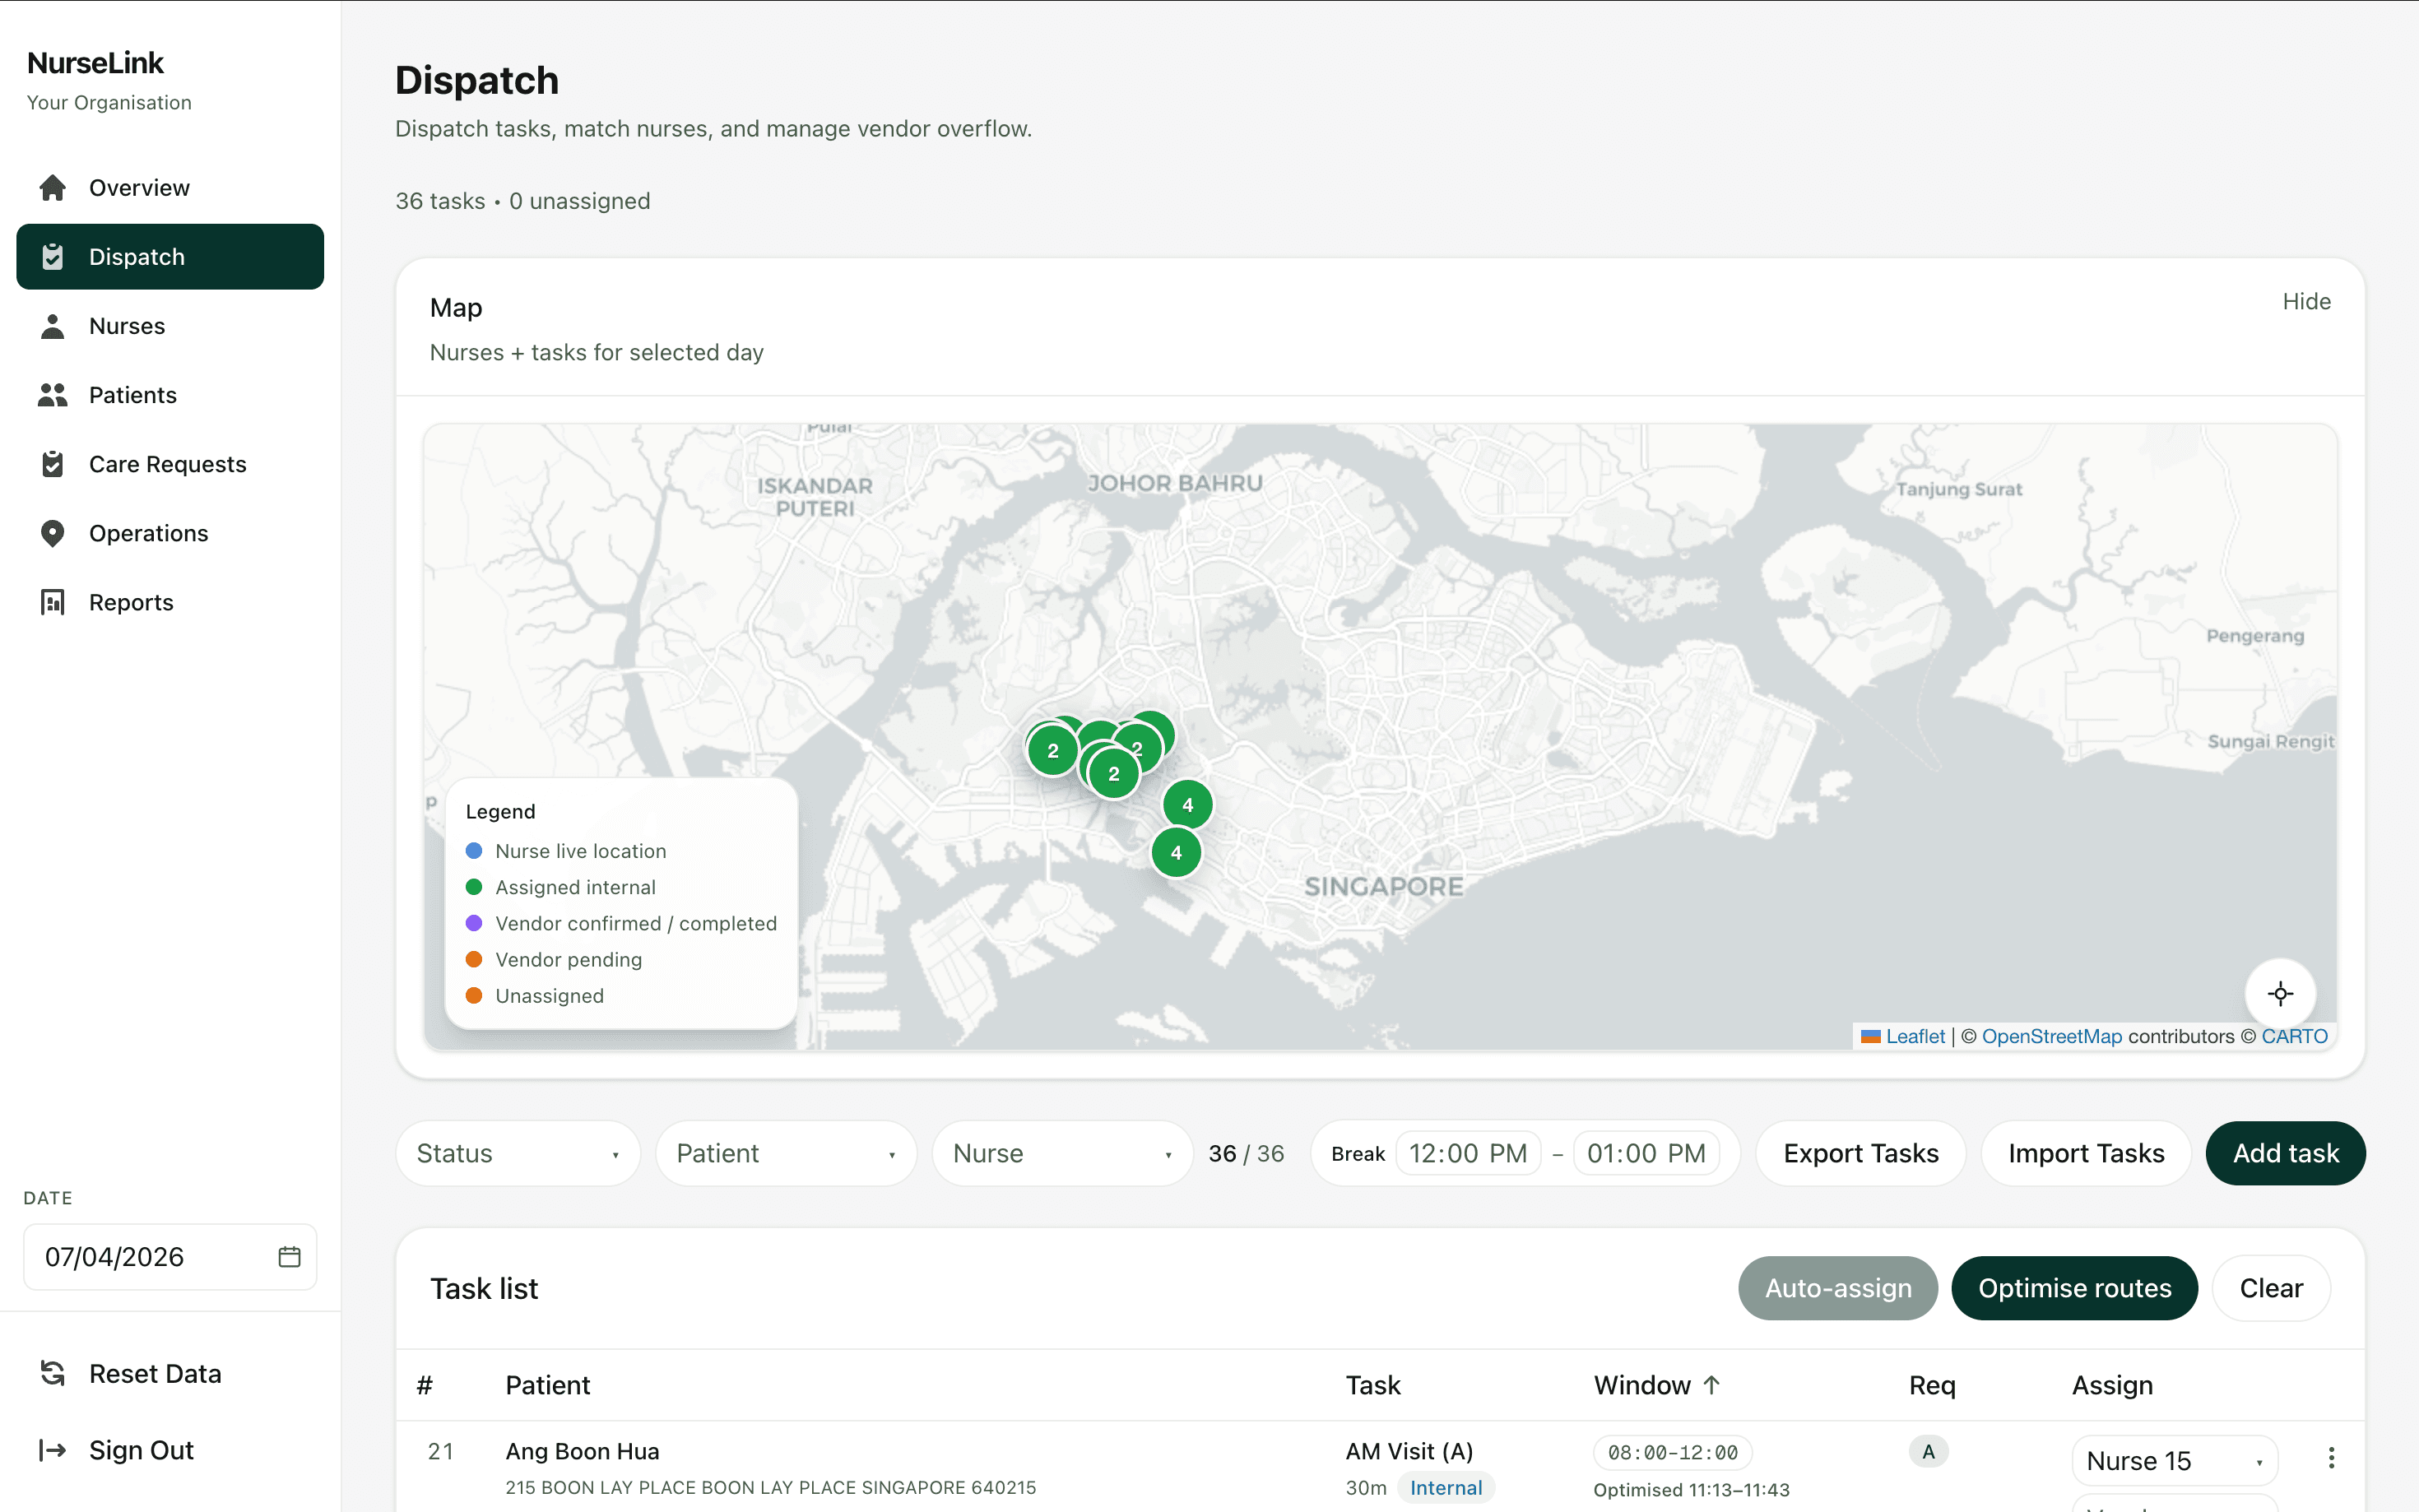Click the break end time 01:00 PM field
This screenshot has width=2419, height=1512.
click(x=1645, y=1153)
